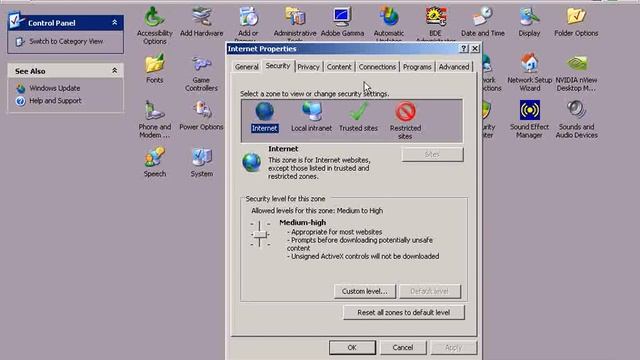Open Sounds and Audio Devices icon
640x360 pixels.
click(x=576, y=120)
